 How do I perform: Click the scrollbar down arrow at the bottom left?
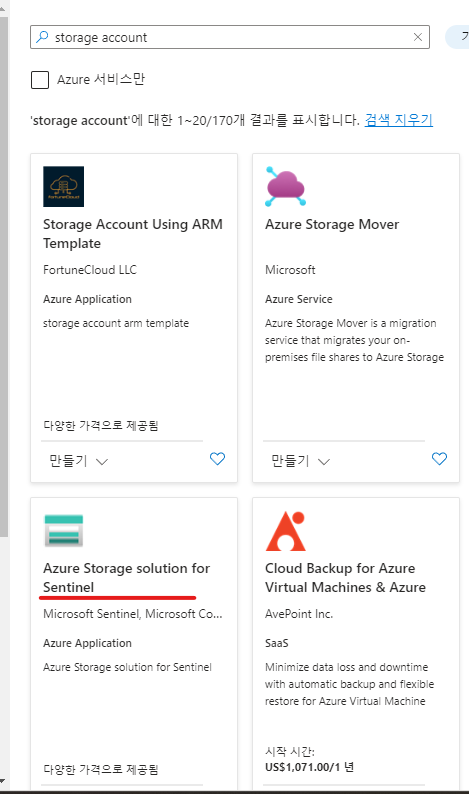(3, 782)
